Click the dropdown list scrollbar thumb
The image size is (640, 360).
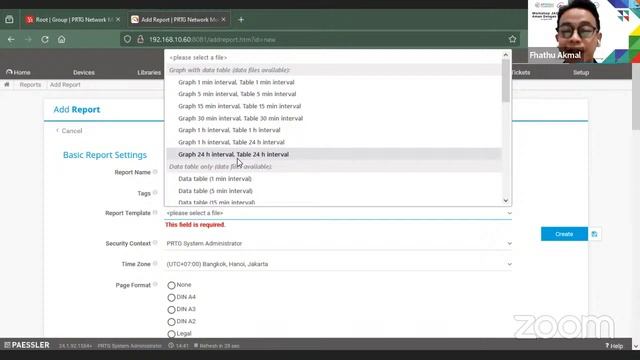coord(506,81)
